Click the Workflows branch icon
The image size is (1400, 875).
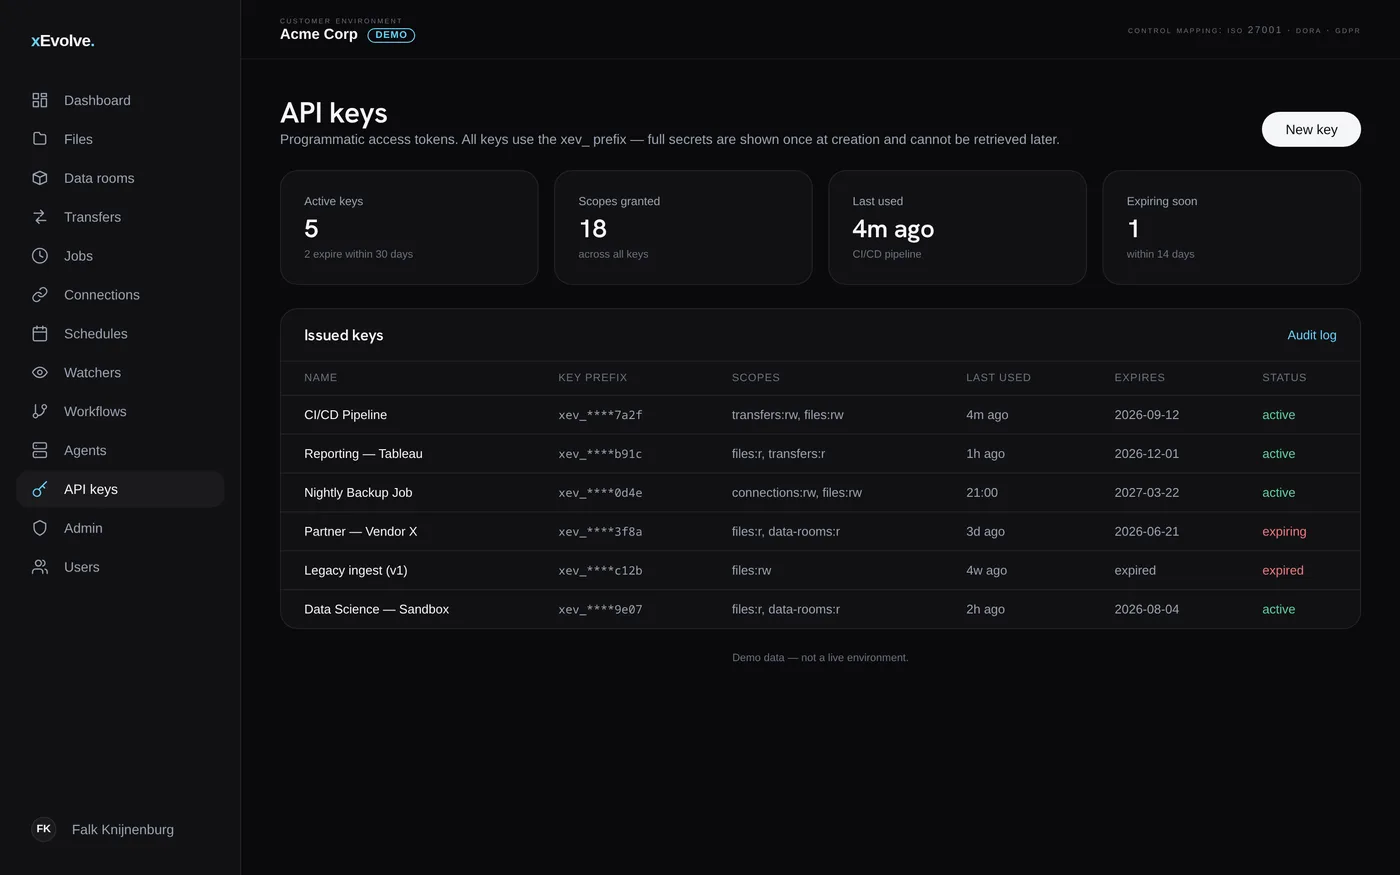point(40,411)
